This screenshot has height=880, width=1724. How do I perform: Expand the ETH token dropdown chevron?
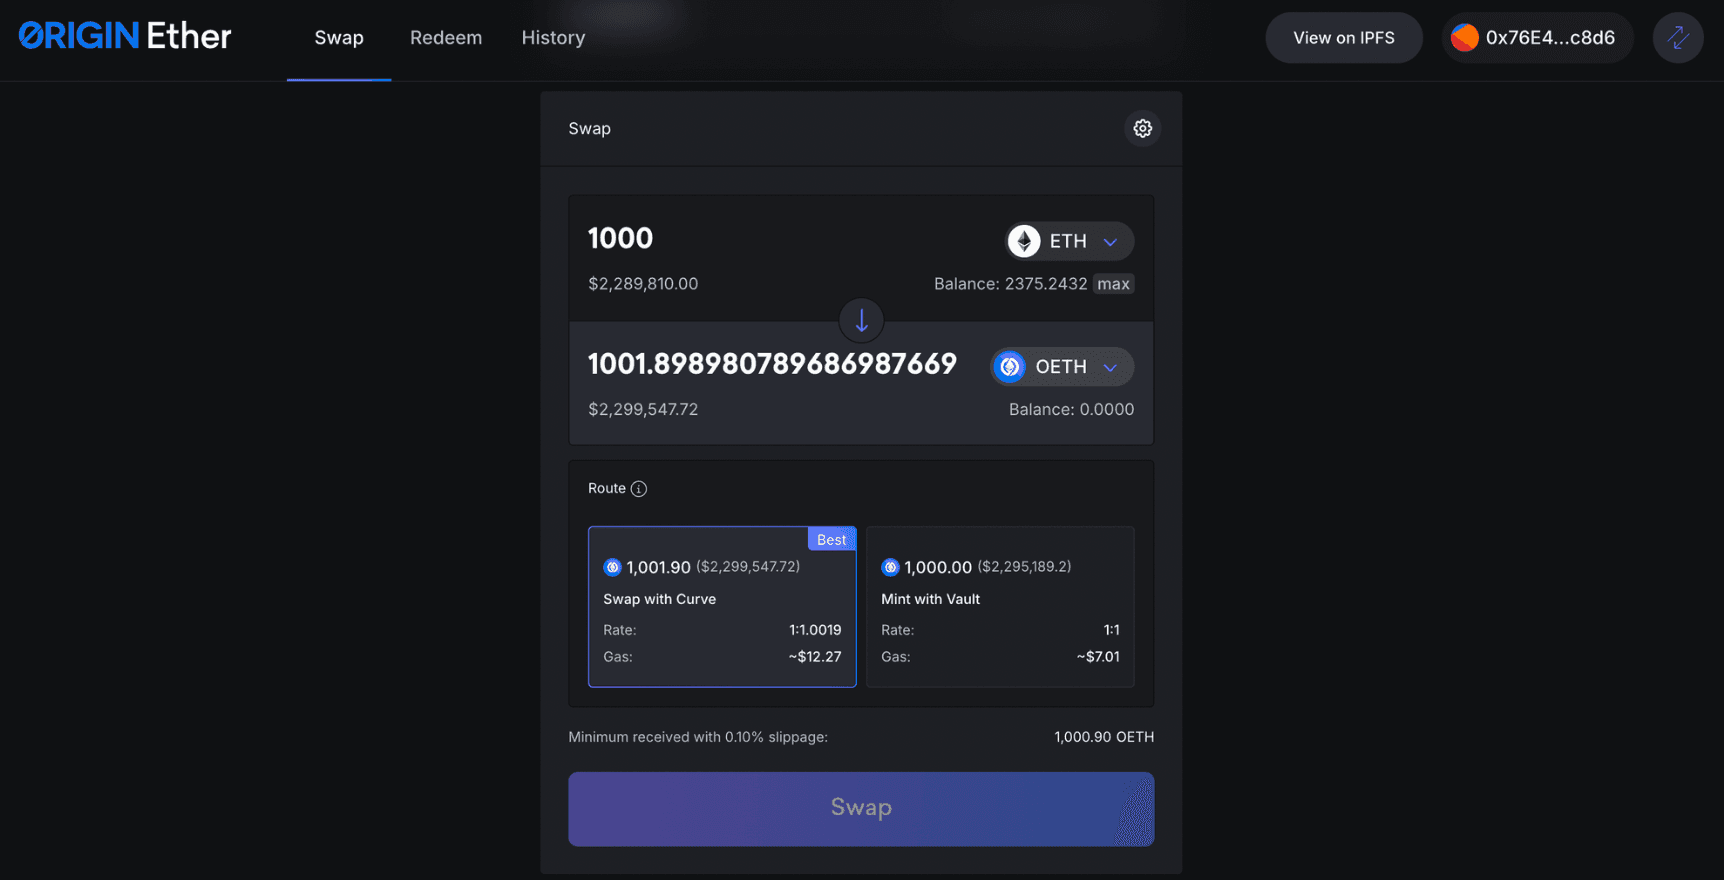(1110, 242)
